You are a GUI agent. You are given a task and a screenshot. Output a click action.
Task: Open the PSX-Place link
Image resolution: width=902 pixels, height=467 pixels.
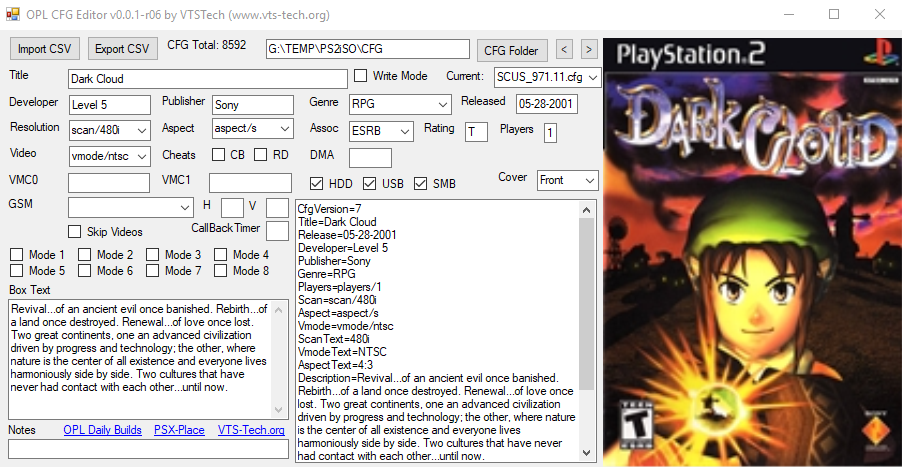point(179,430)
